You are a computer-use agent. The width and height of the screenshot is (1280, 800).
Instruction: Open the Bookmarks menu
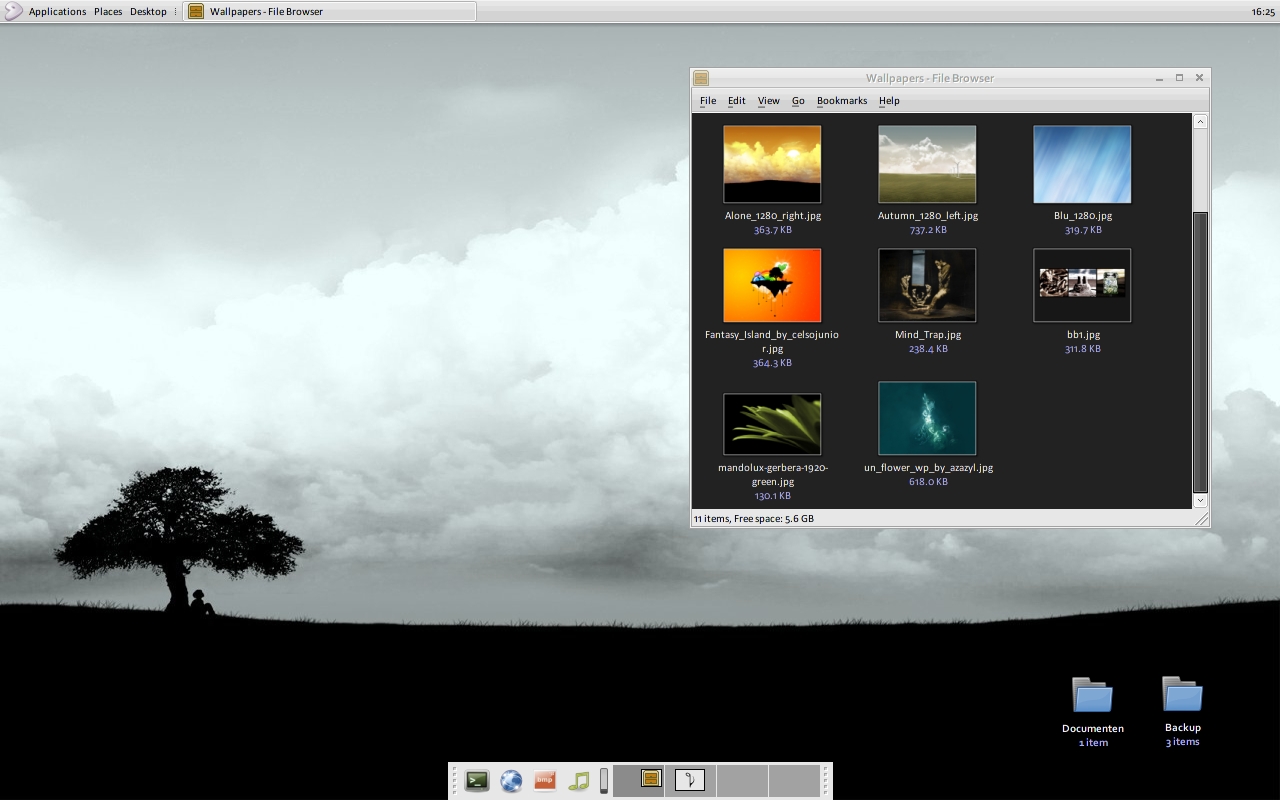[842, 101]
